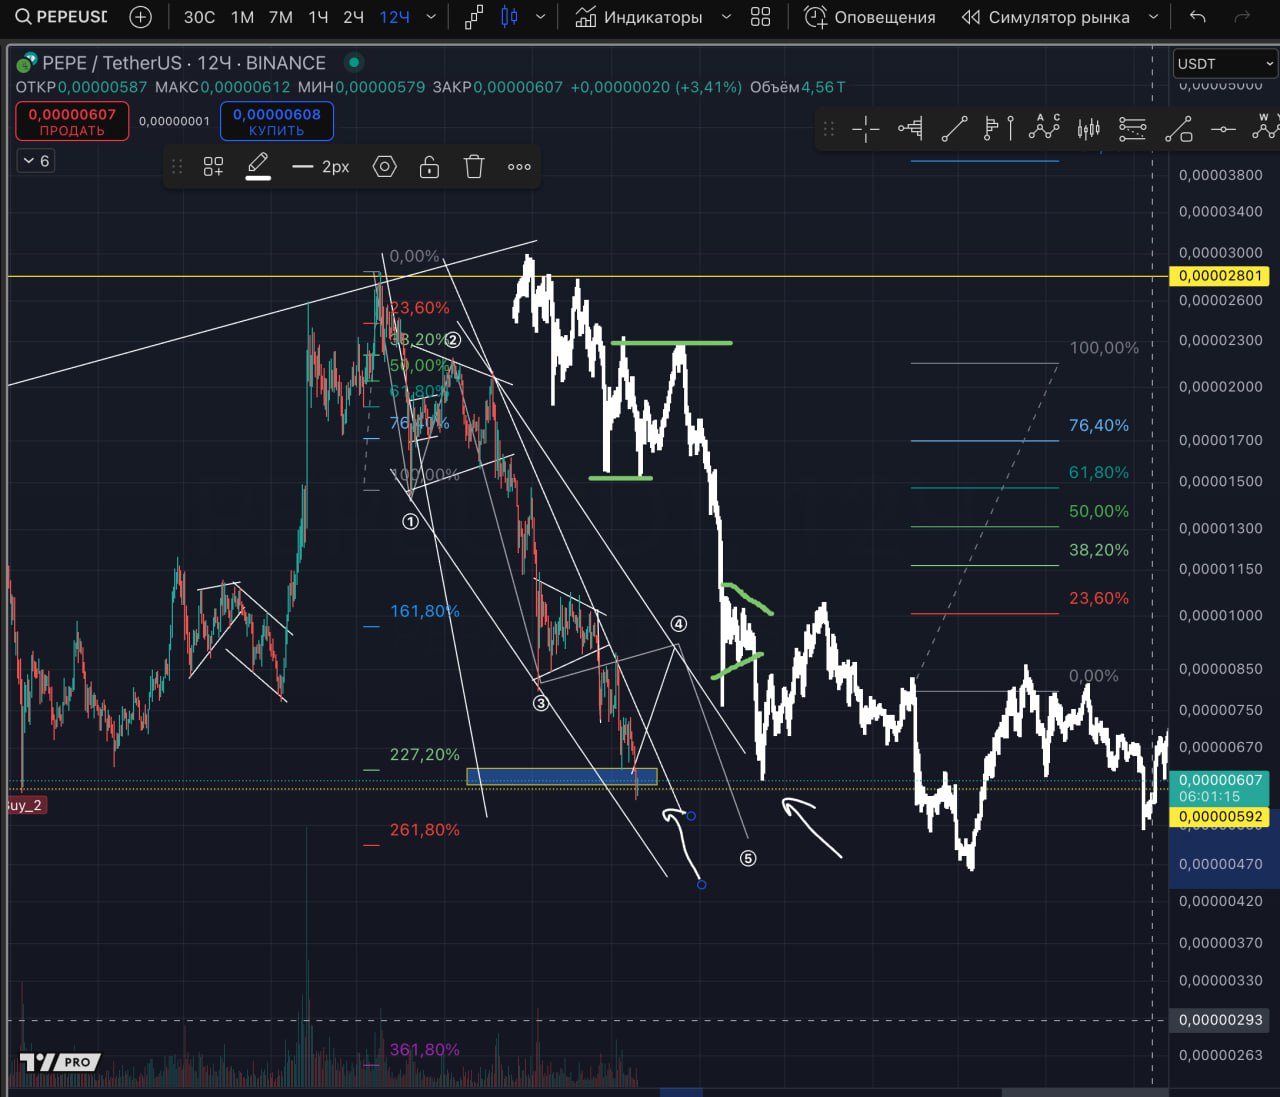
Task: Click the TradingView PRO logo
Action: (60, 1062)
